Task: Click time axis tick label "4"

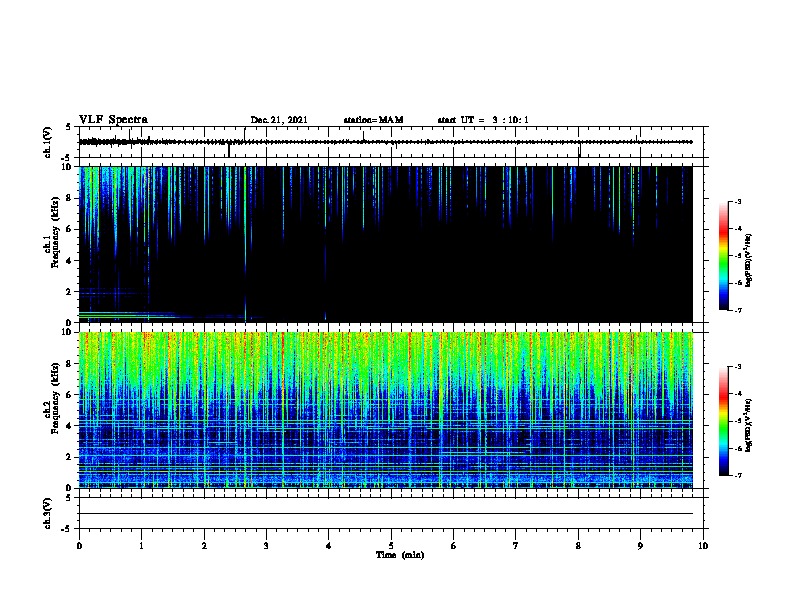Action: pyautogui.click(x=329, y=546)
